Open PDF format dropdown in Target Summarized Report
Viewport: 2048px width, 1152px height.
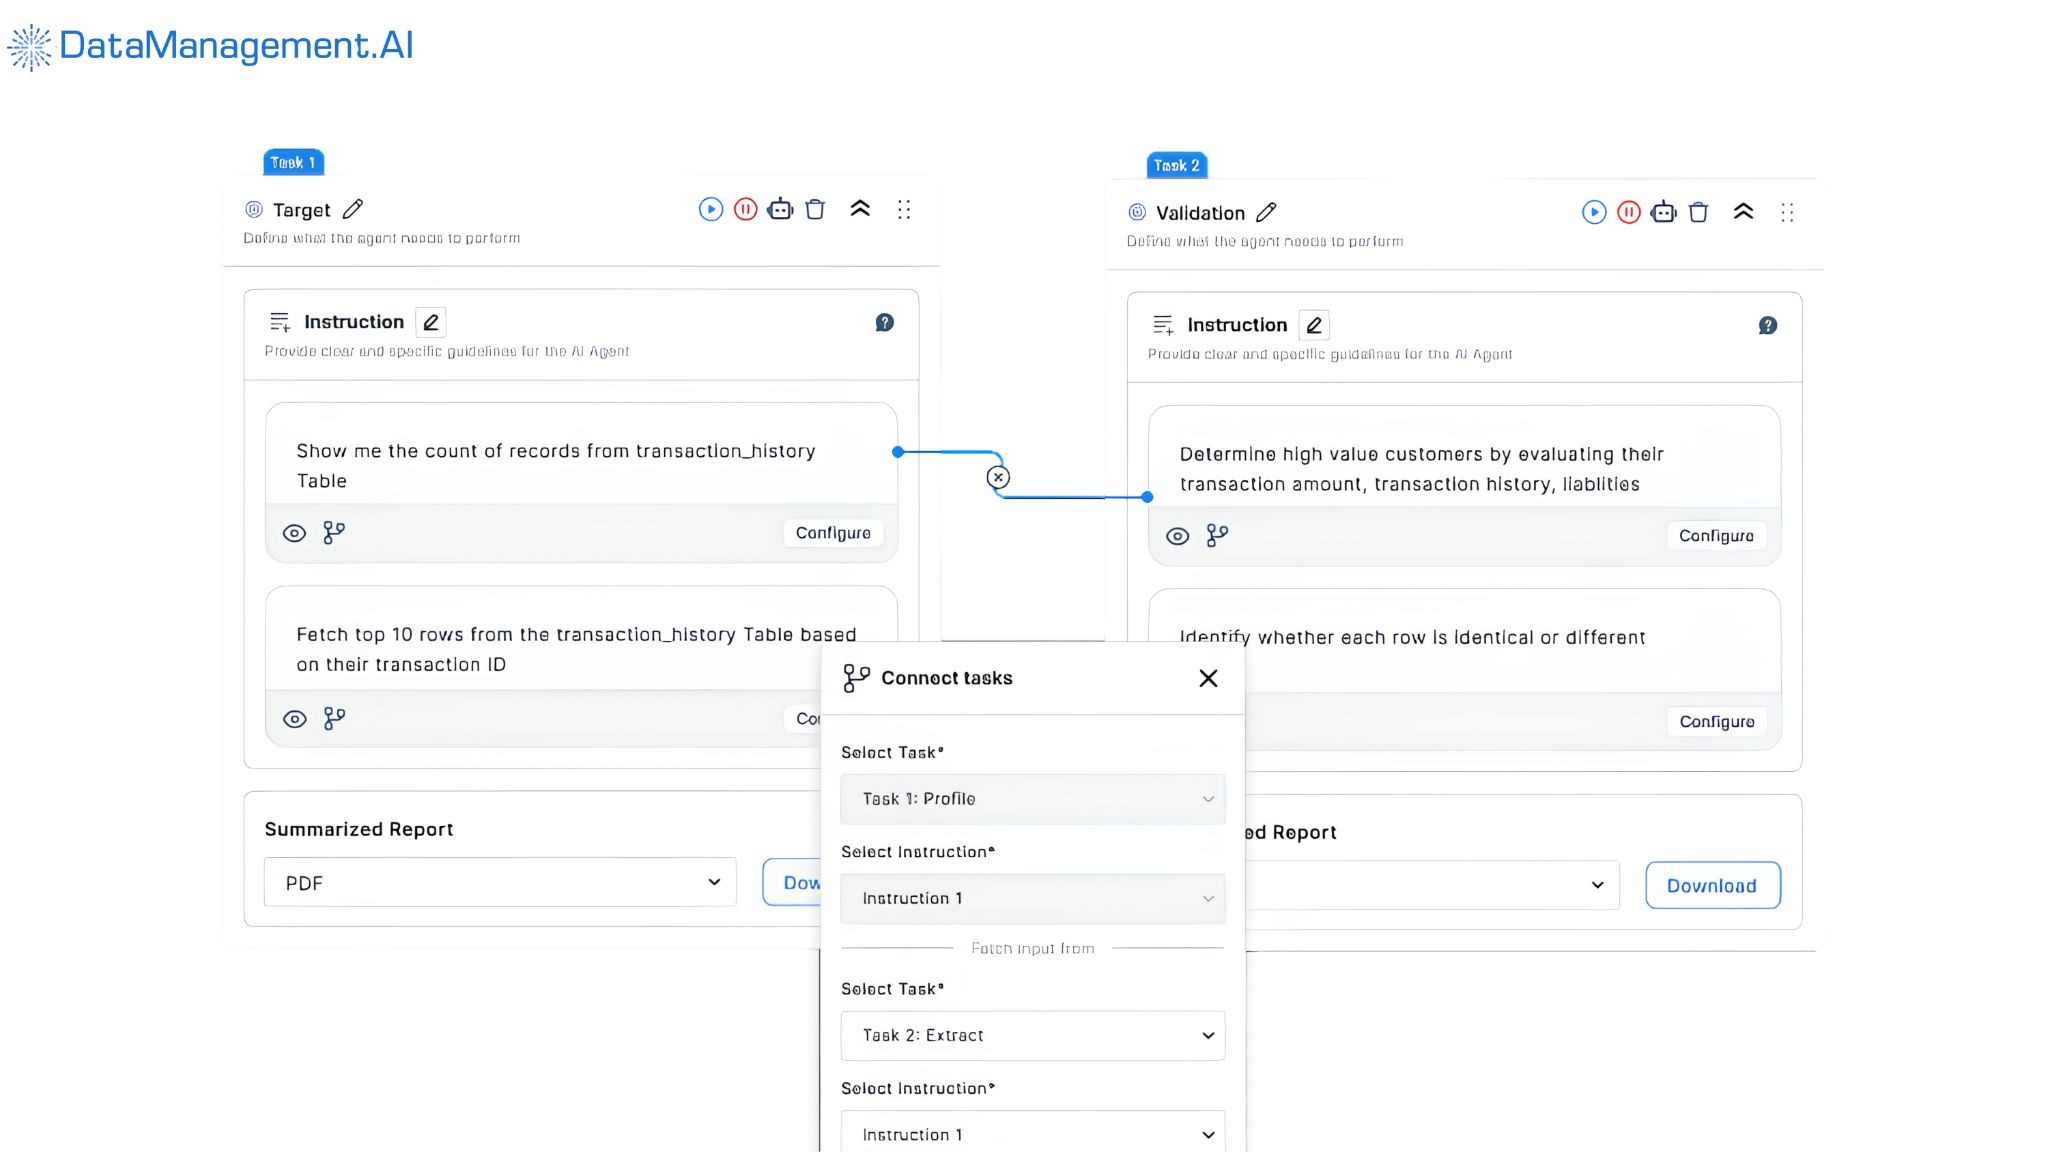[500, 882]
